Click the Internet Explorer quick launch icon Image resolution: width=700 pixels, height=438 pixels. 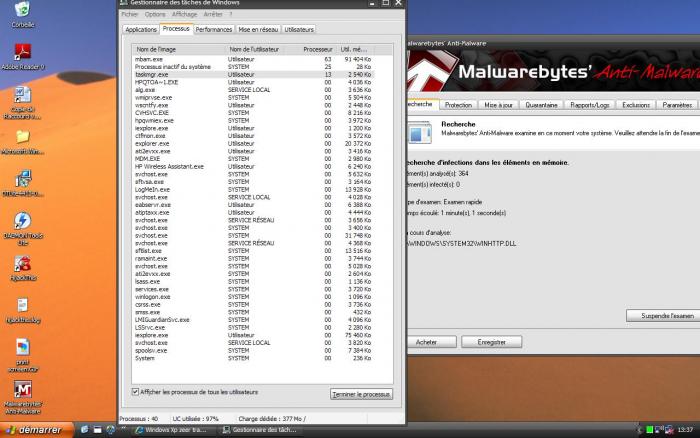tap(84, 430)
